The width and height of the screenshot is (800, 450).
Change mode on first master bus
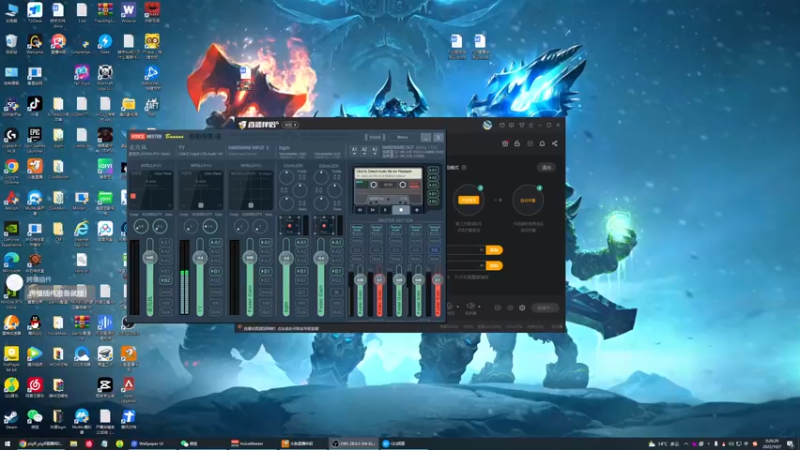coord(357,230)
